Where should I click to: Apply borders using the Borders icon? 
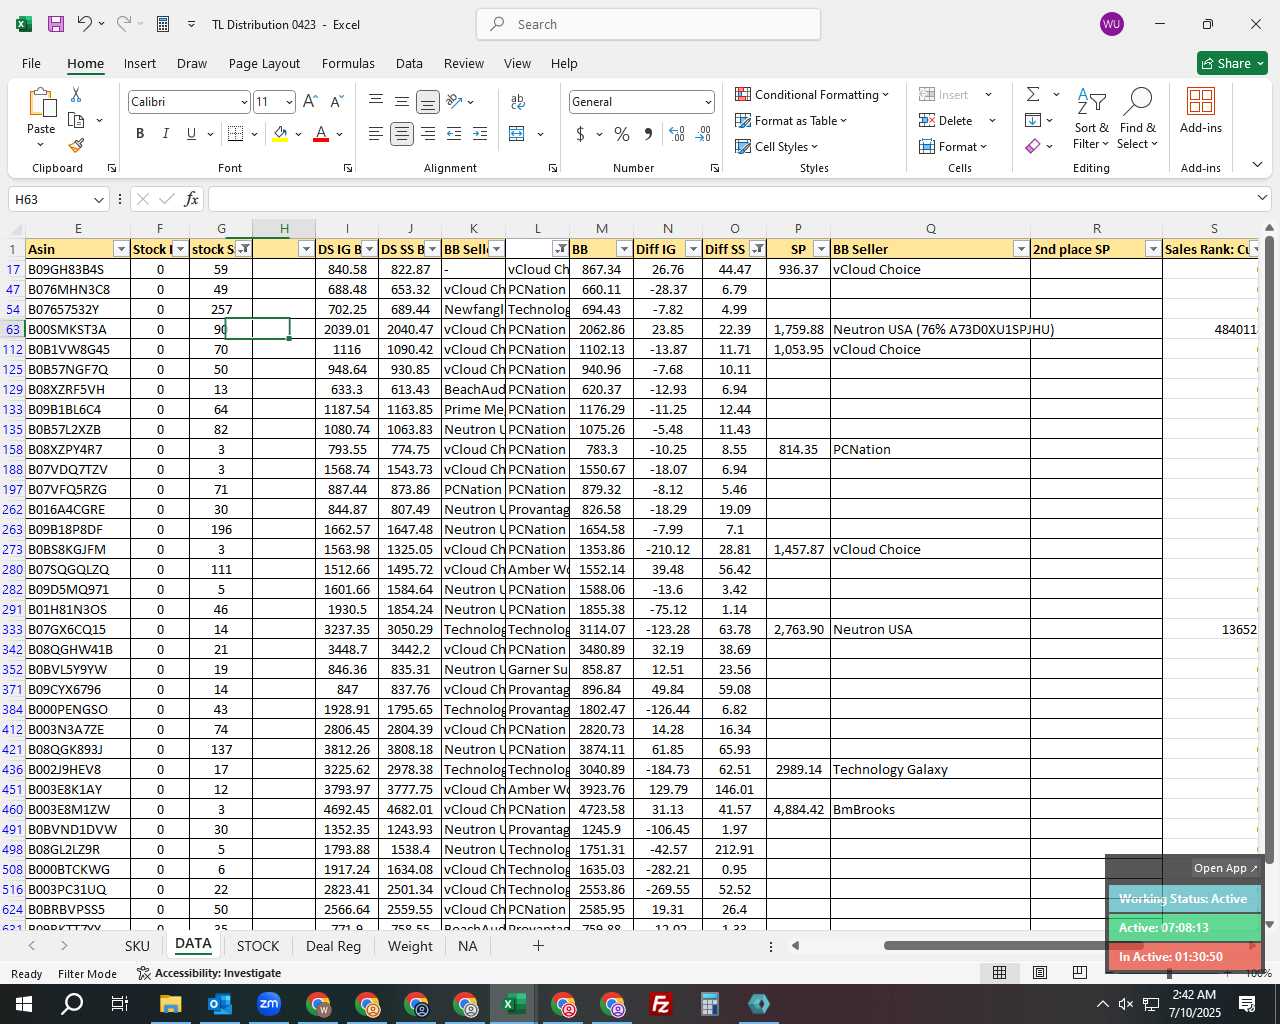coord(236,134)
